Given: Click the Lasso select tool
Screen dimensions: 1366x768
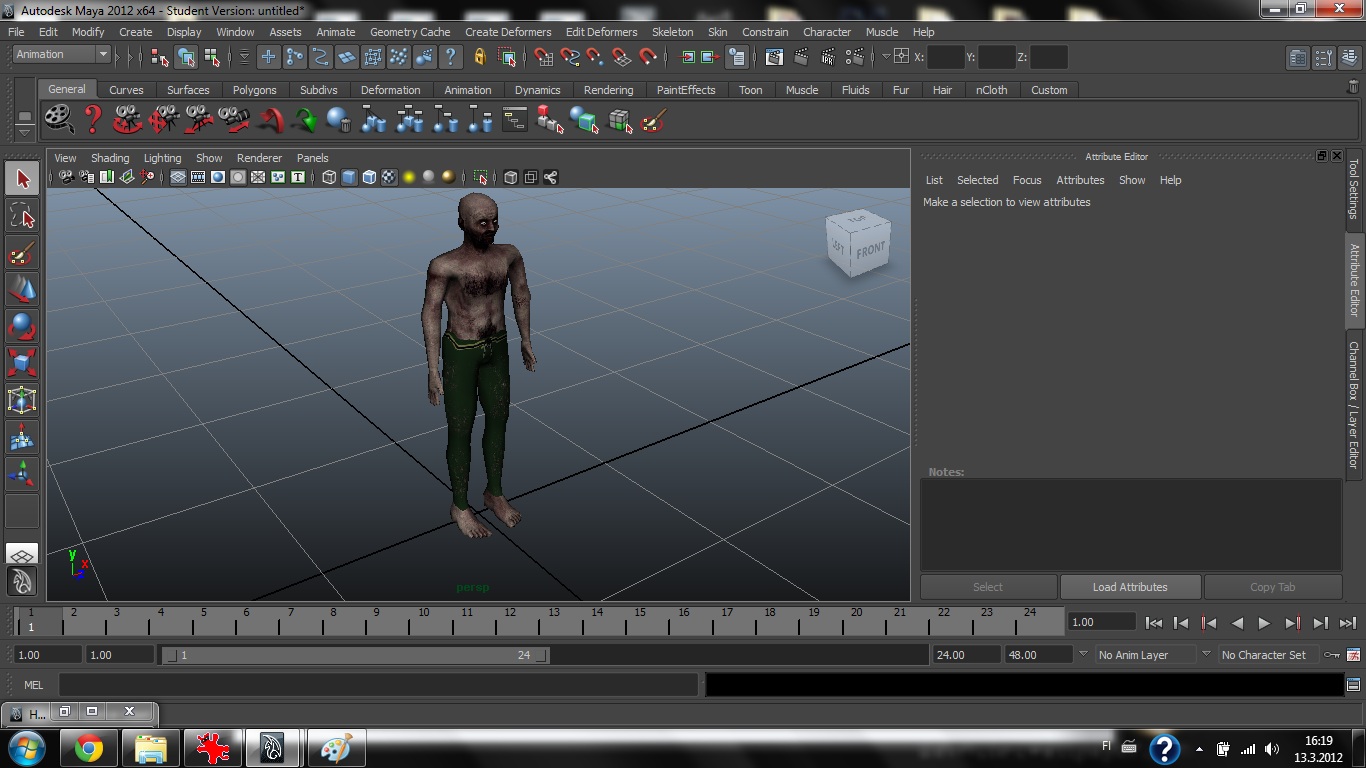Looking at the screenshot, I should click(22, 215).
